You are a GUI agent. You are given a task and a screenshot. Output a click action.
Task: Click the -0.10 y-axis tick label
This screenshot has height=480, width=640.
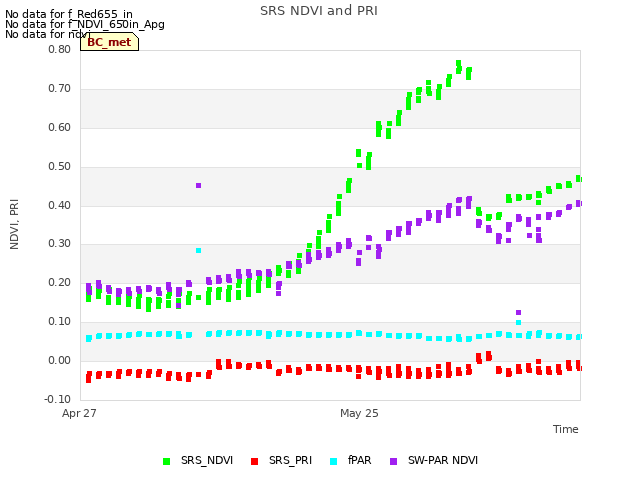point(58,399)
